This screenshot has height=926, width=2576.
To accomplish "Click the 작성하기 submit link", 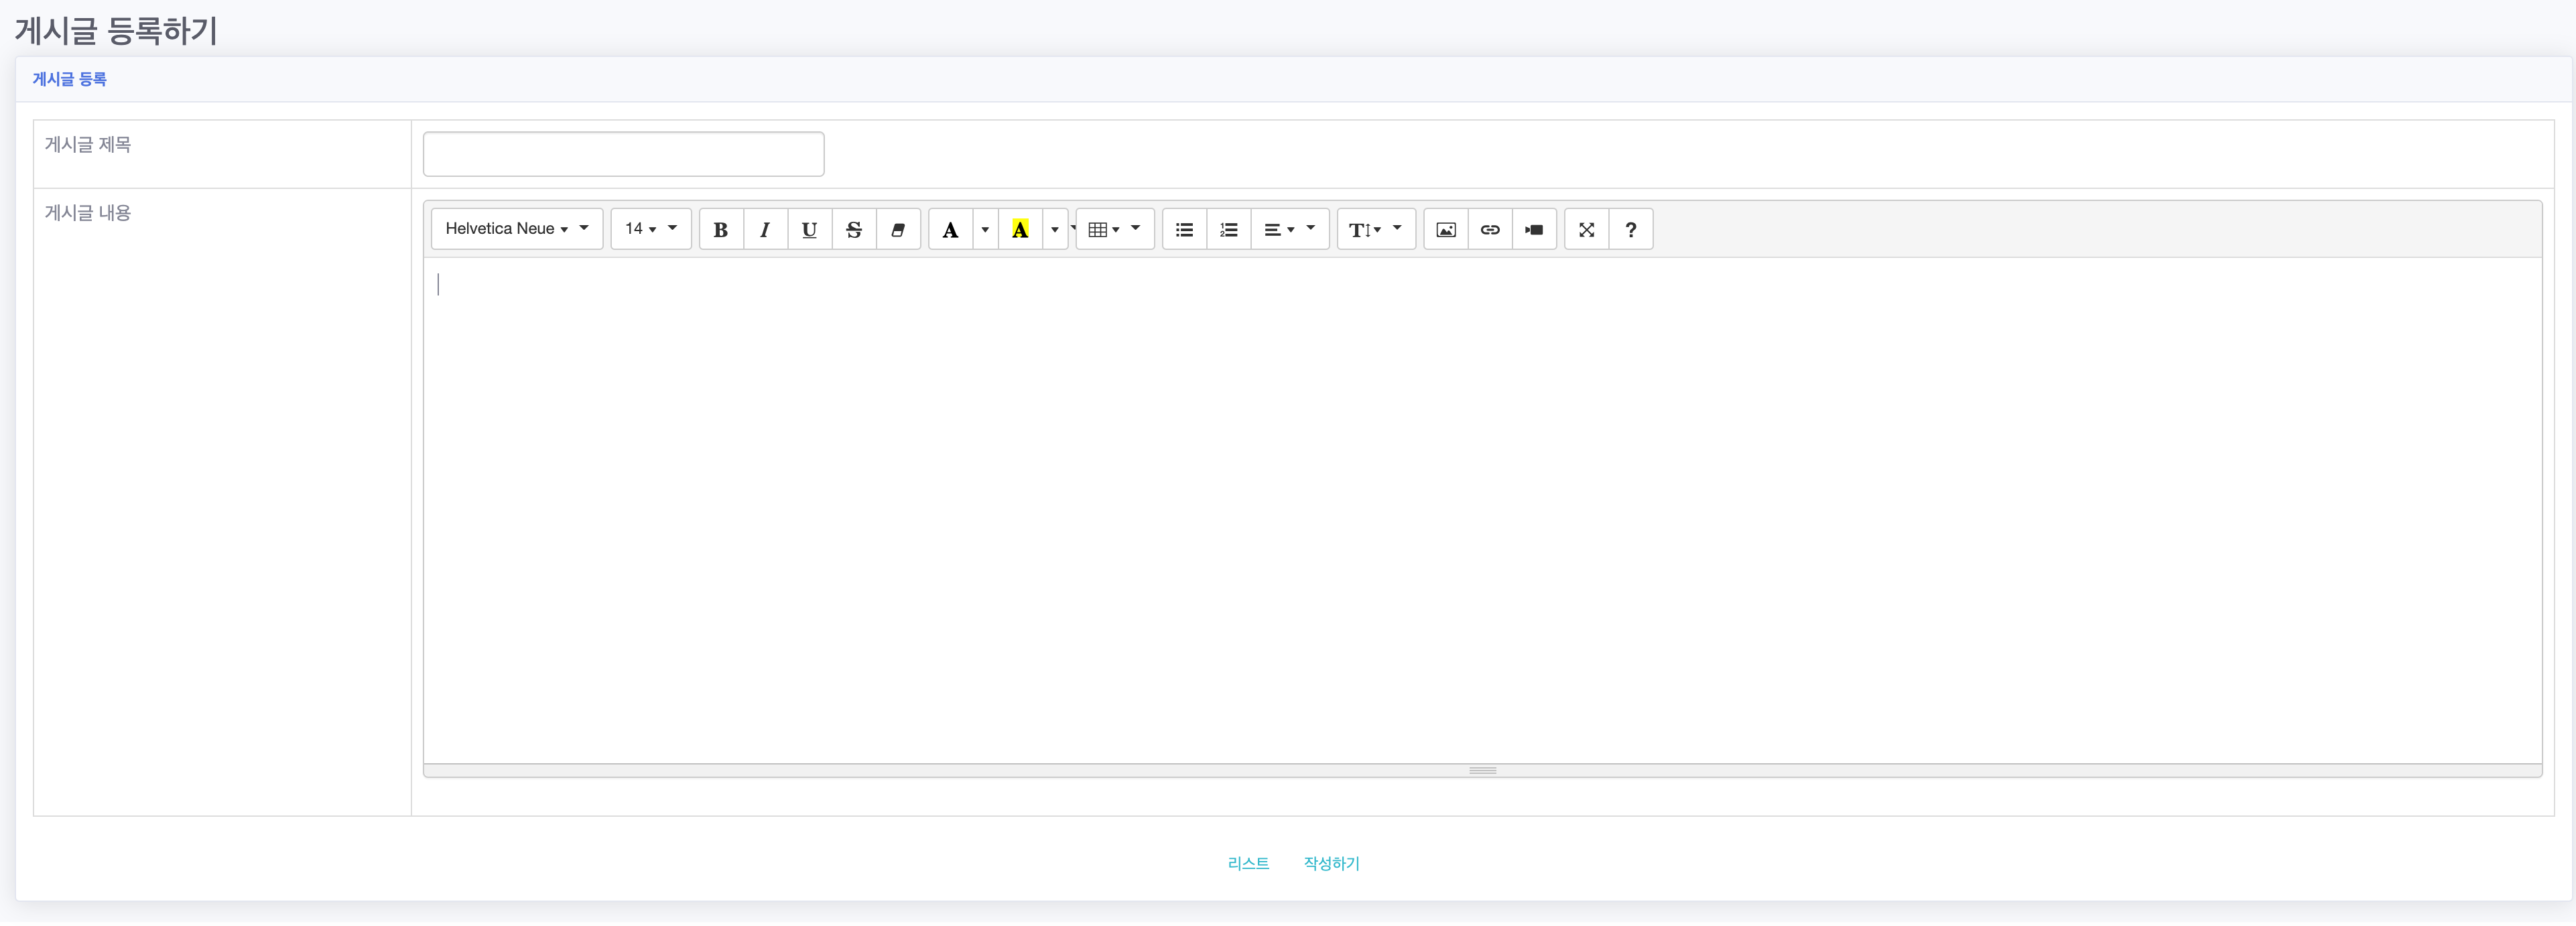I will coord(1331,863).
